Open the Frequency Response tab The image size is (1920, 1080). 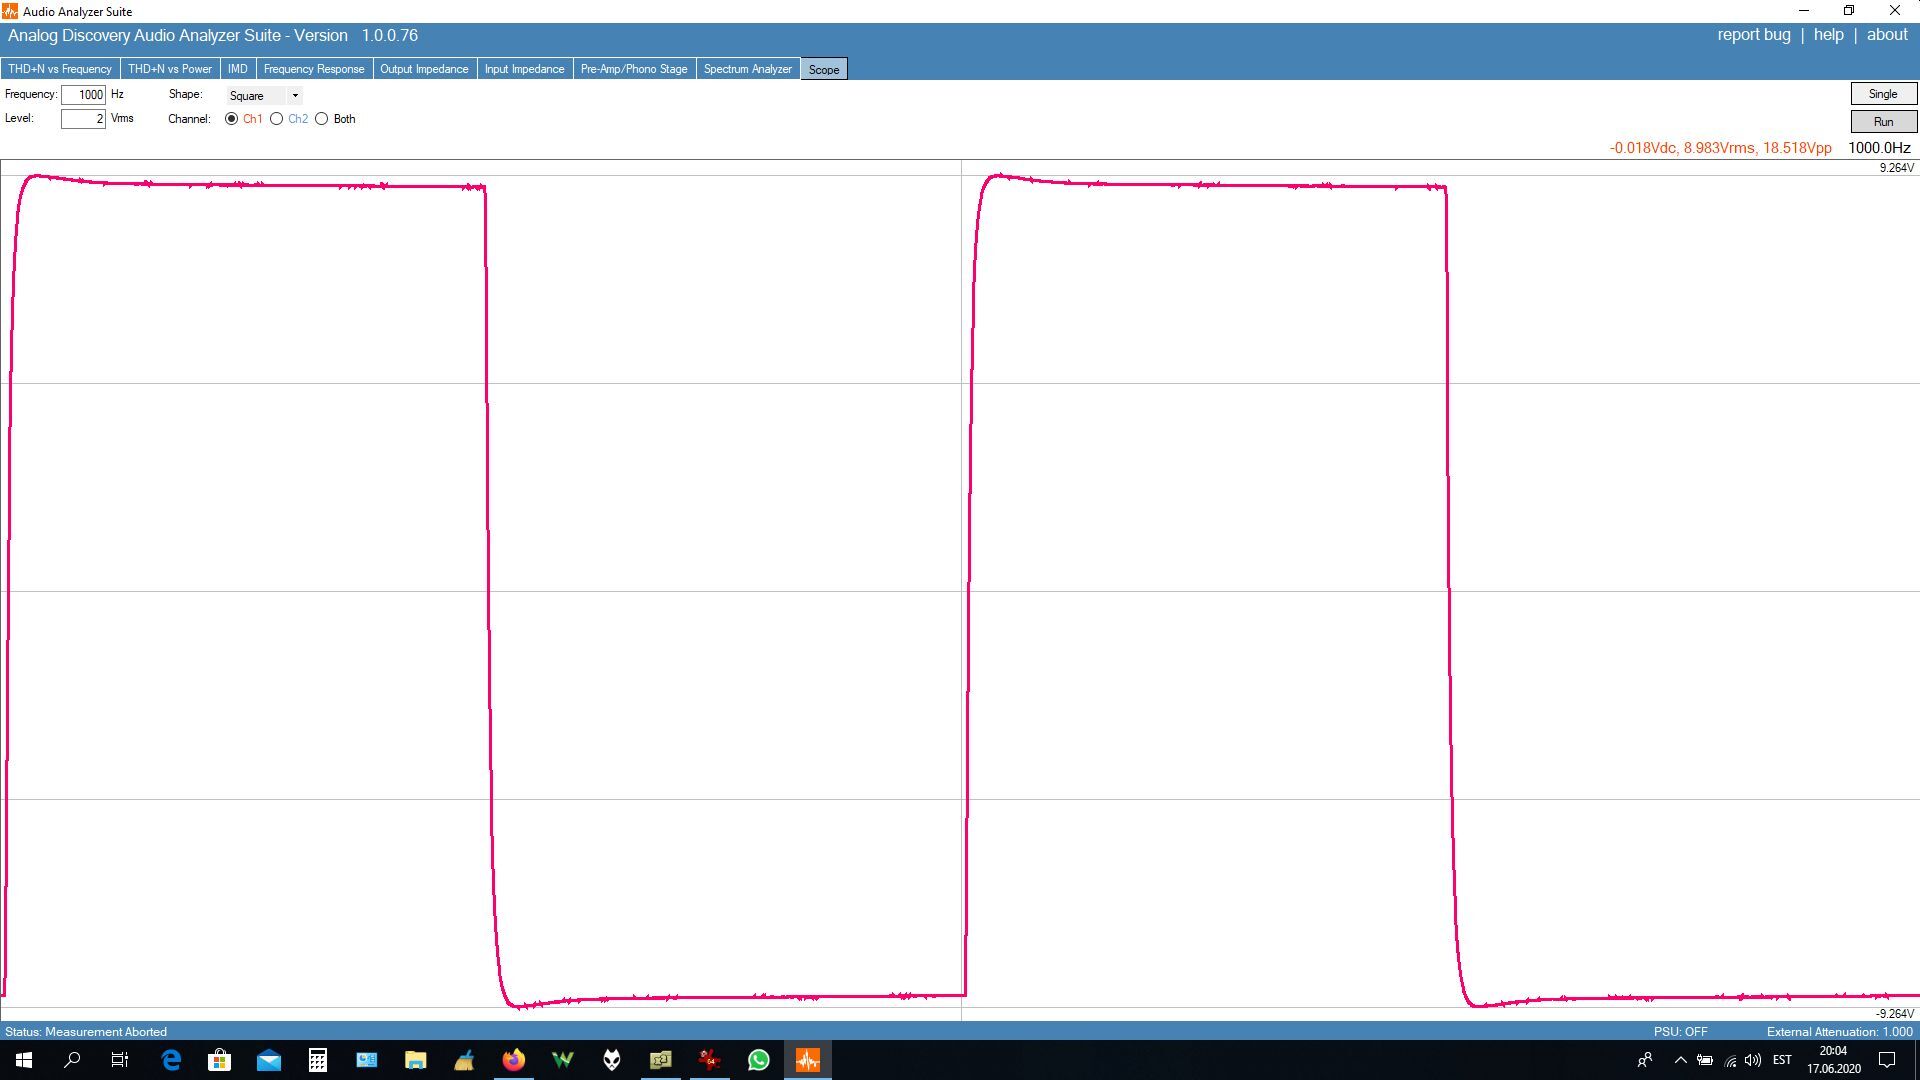313,69
